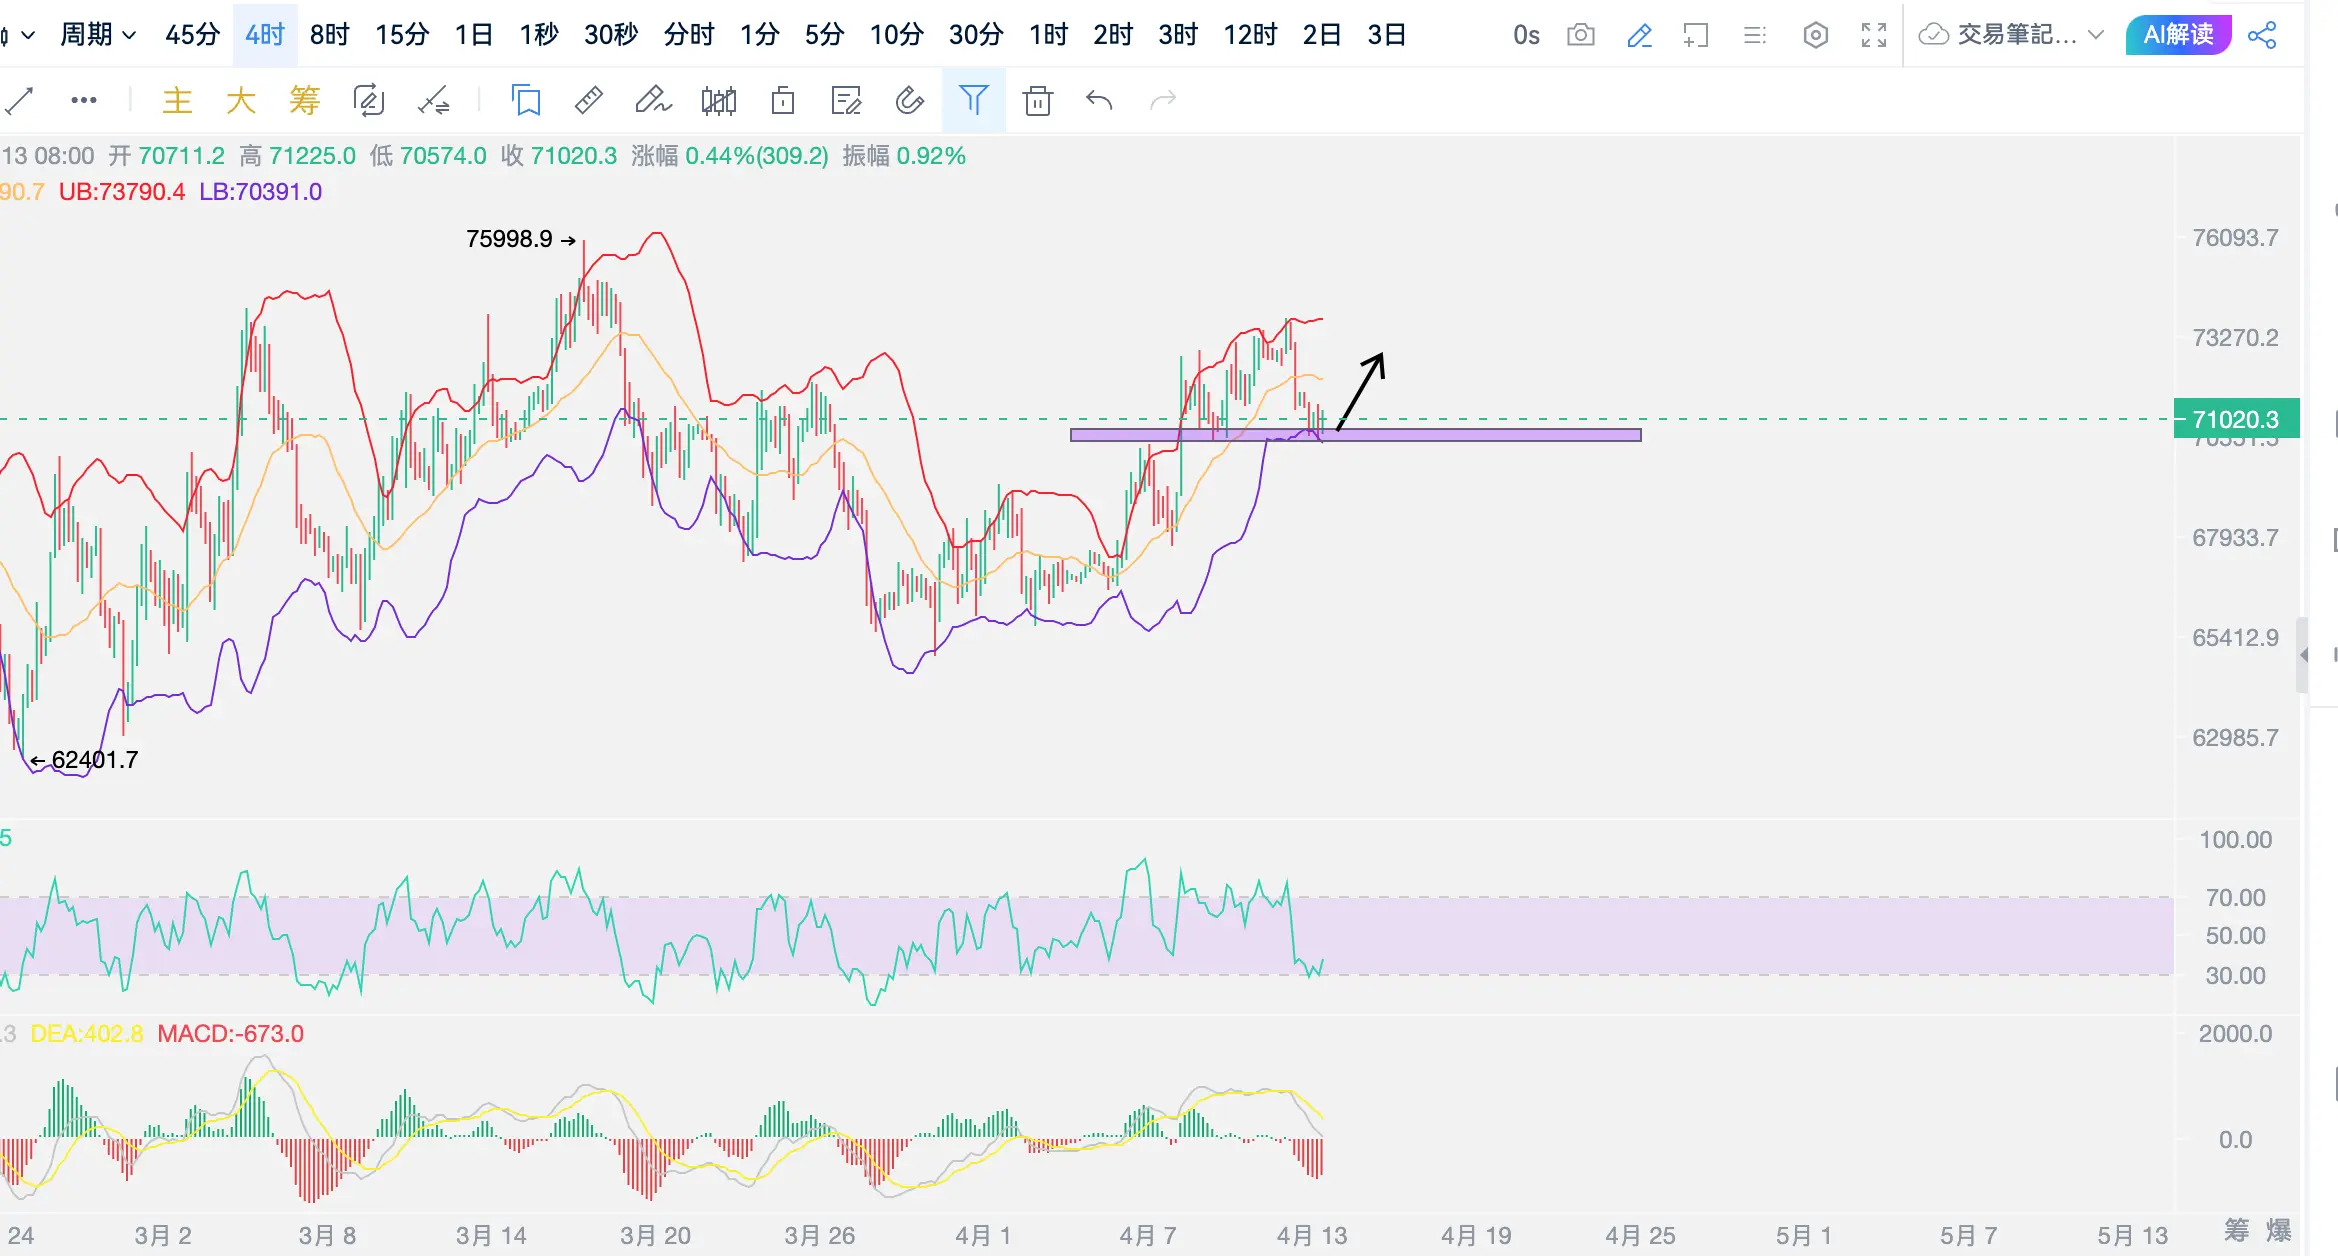Click the 71020.3 current price label
This screenshot has width=2338, height=1256.
2236,419
